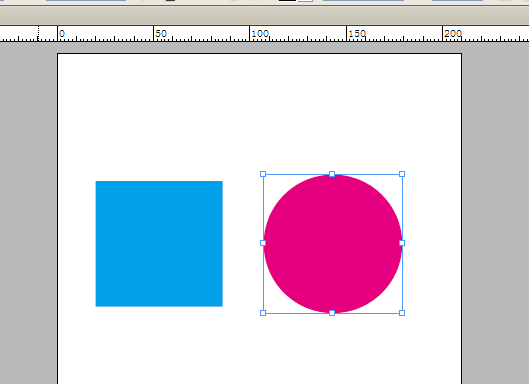Click the ruler mark labeled 0
This screenshot has height=384, width=529.
point(62,34)
